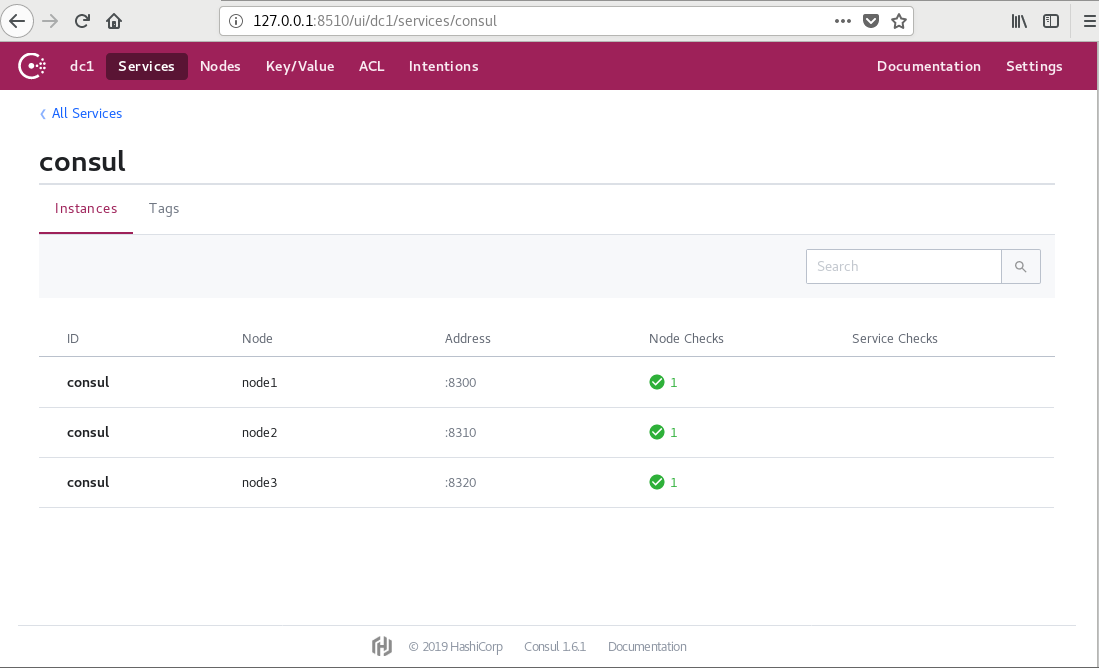This screenshot has width=1099, height=668.
Task: Click the :8310 address cell
Action: pos(460,432)
